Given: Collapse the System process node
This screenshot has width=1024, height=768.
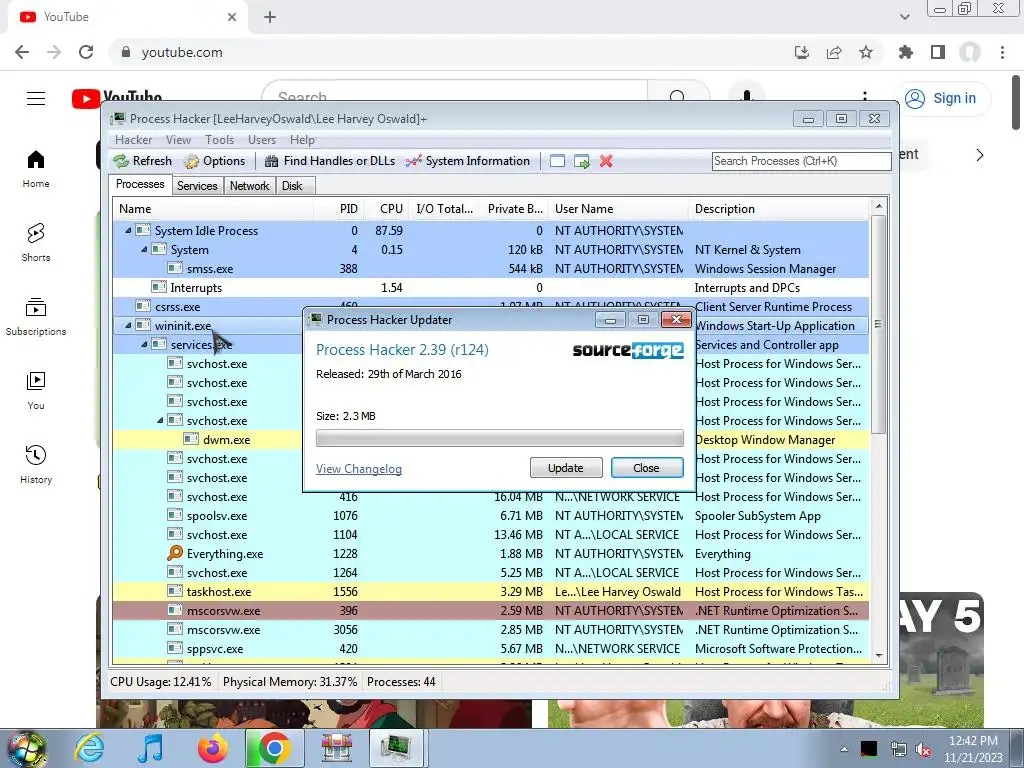Looking at the screenshot, I should [144, 249].
